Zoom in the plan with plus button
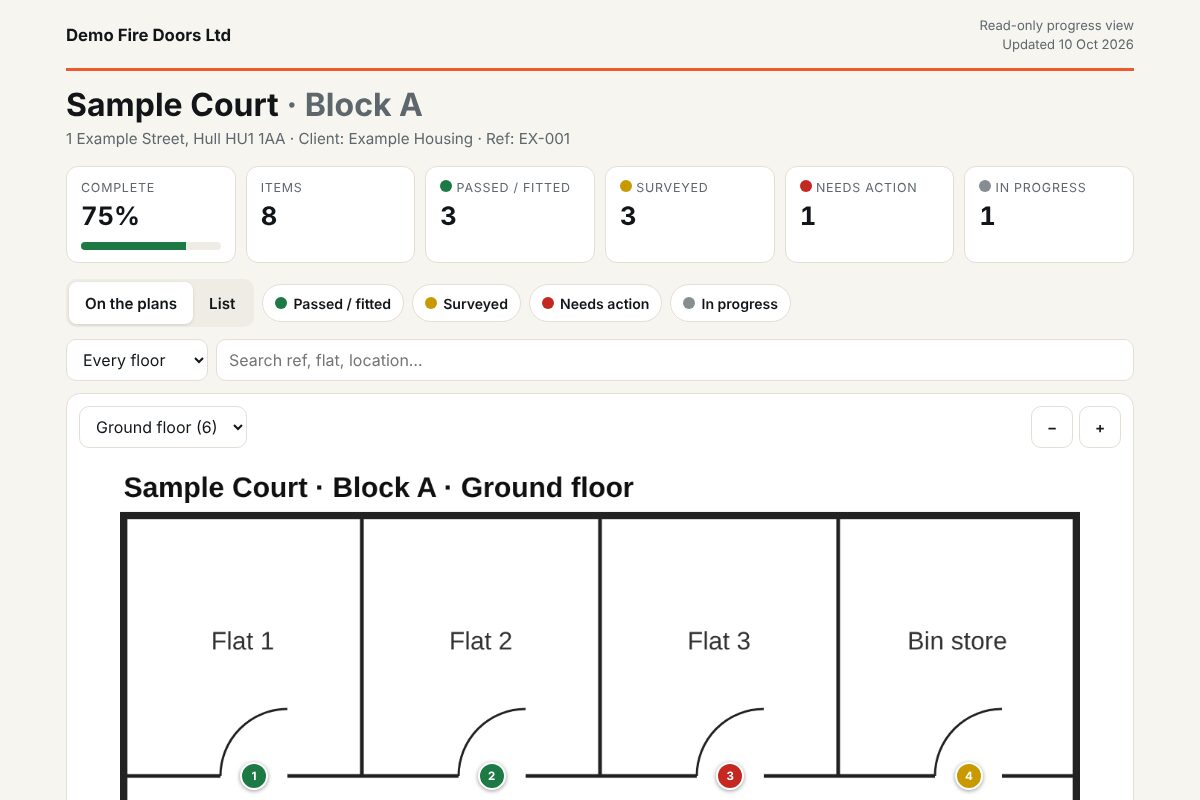Image resolution: width=1200 pixels, height=800 pixels. [x=1100, y=427]
